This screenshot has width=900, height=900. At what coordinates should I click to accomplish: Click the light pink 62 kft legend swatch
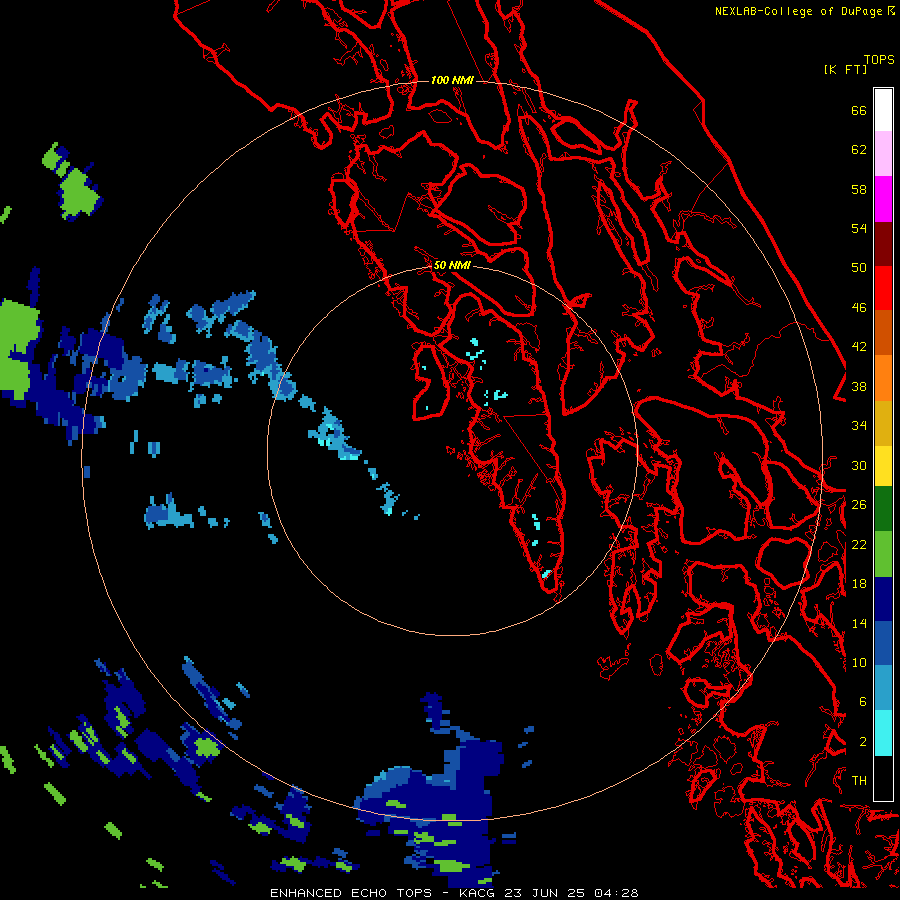point(883,153)
